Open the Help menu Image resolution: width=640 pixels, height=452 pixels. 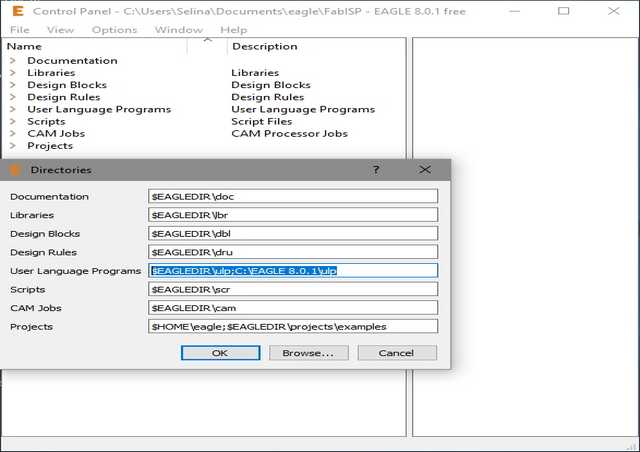click(233, 30)
